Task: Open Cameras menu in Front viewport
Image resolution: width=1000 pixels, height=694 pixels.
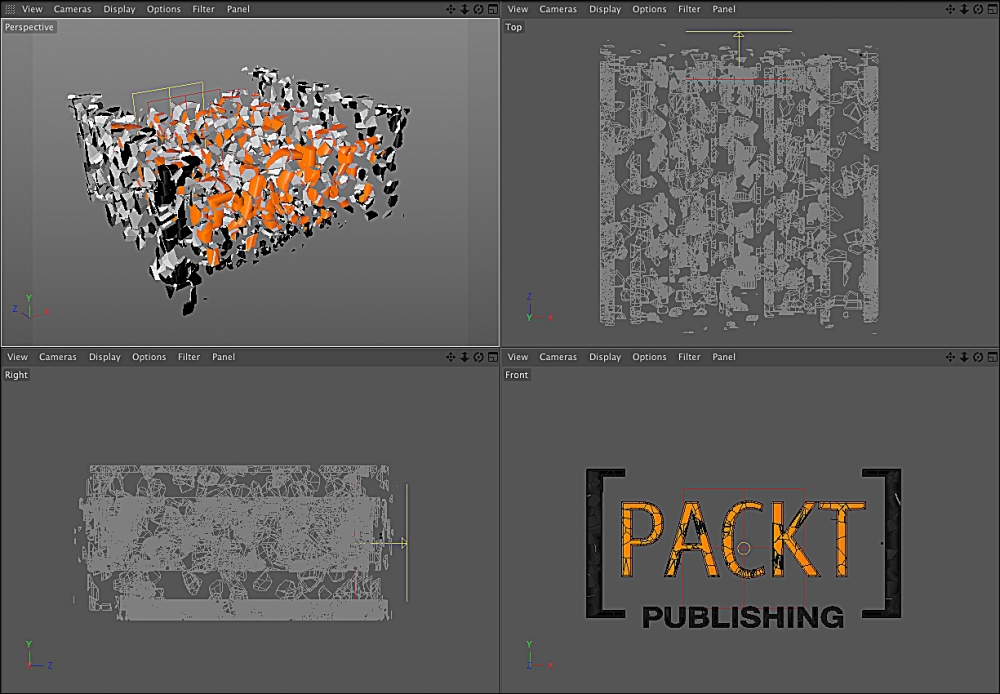Action: [557, 357]
